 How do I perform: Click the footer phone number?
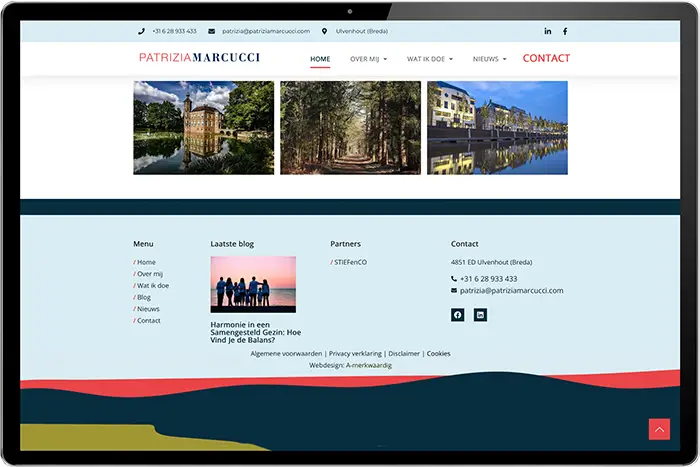point(489,279)
